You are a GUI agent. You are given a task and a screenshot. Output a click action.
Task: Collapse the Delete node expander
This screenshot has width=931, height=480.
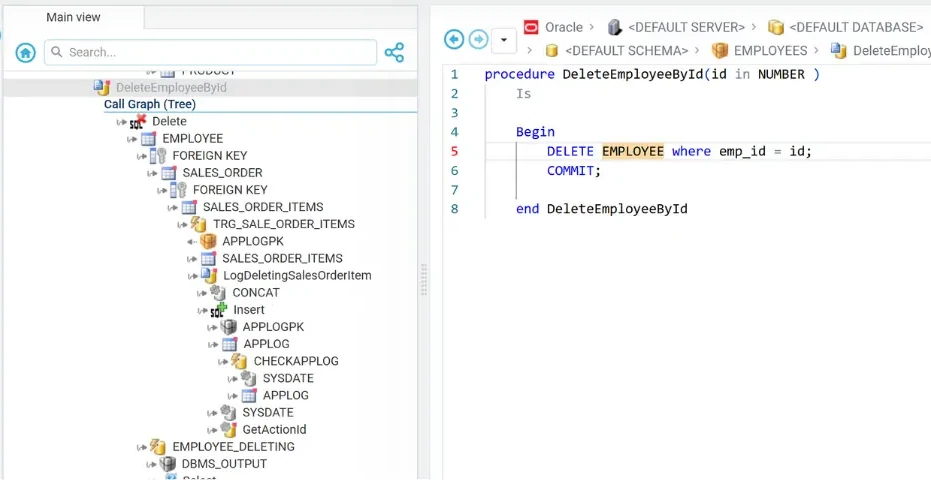tap(122, 122)
